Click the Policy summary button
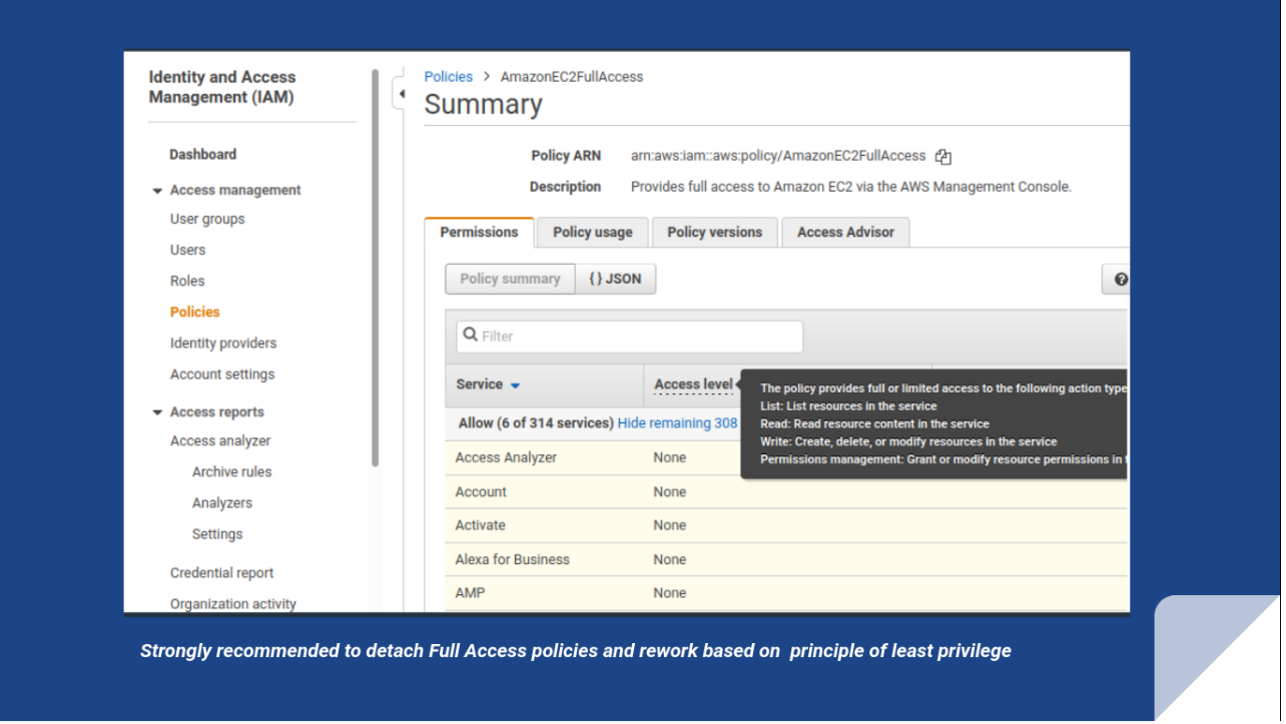The height and width of the screenshot is (724, 1286). (x=510, y=279)
